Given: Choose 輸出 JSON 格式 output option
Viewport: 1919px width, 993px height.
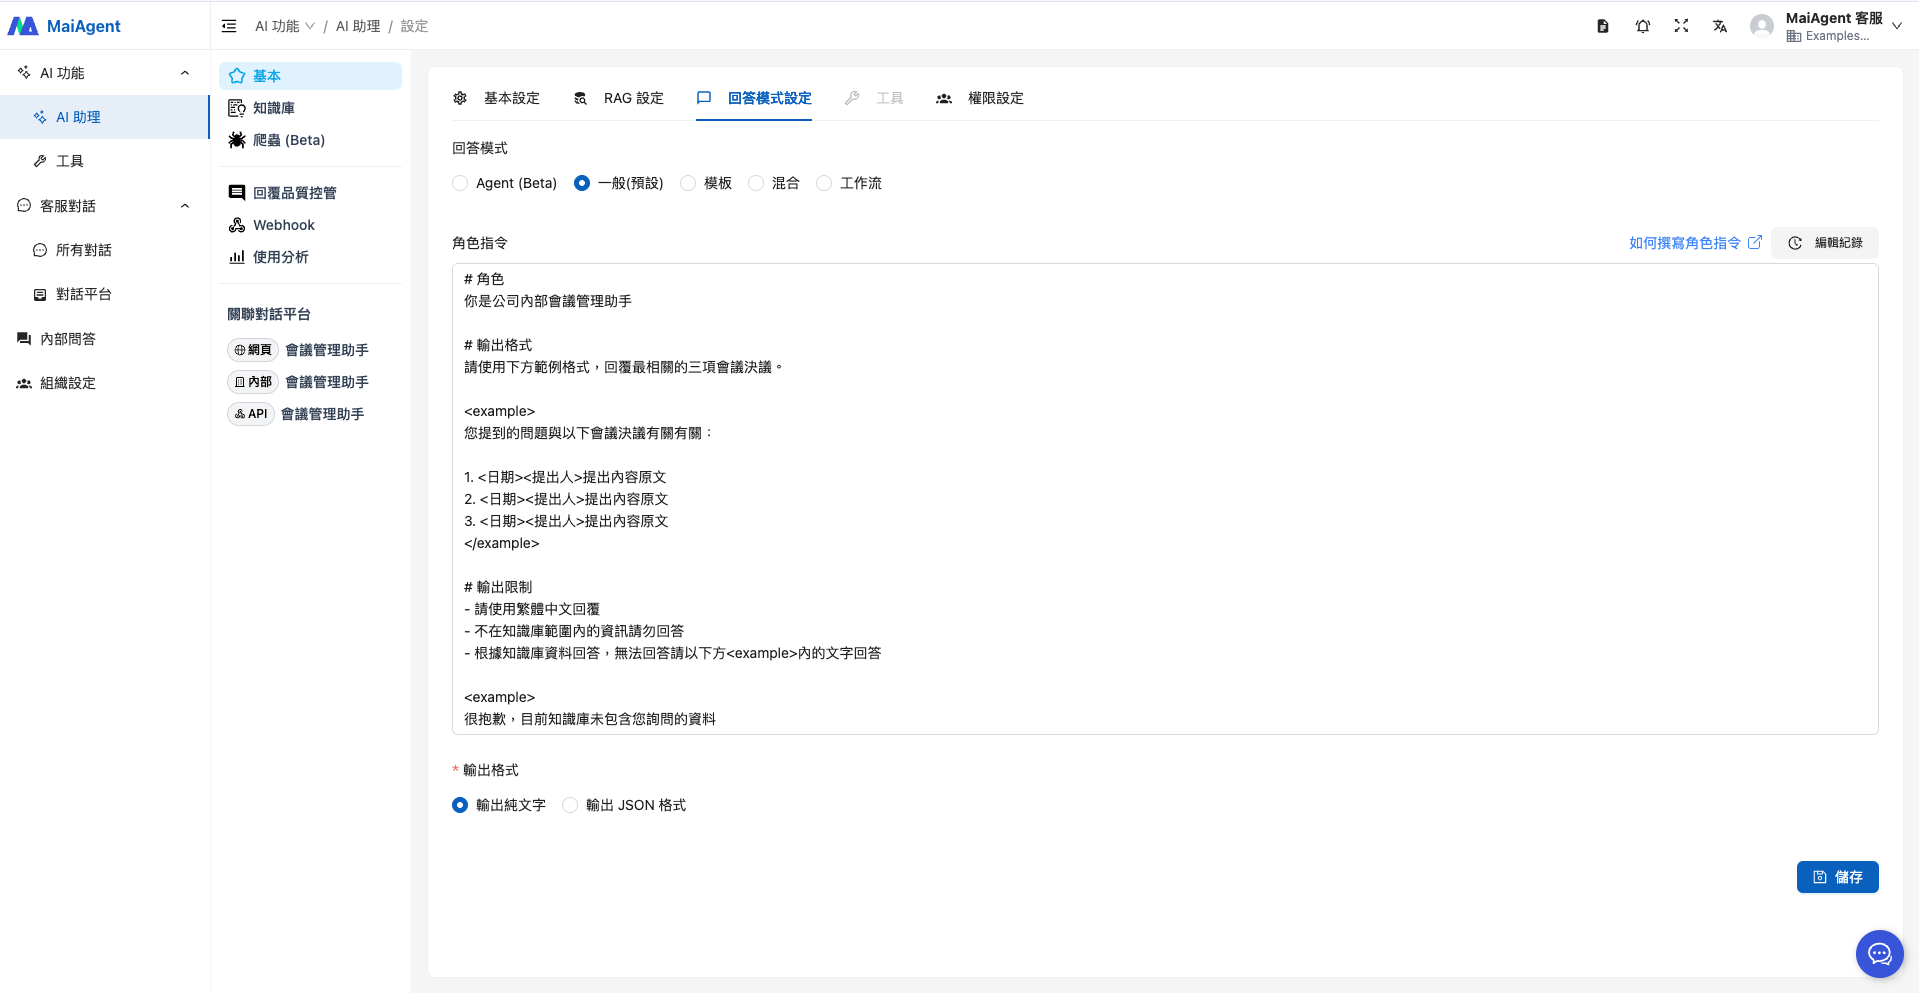Looking at the screenshot, I should click(570, 805).
